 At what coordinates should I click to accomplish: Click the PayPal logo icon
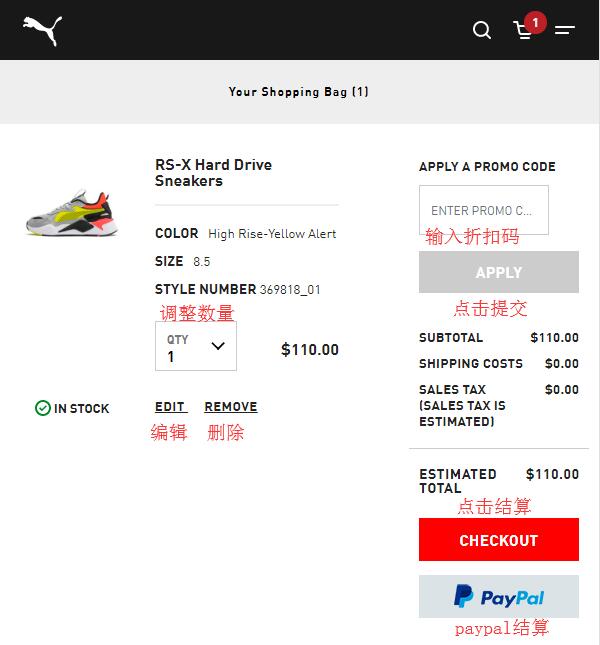[499, 596]
